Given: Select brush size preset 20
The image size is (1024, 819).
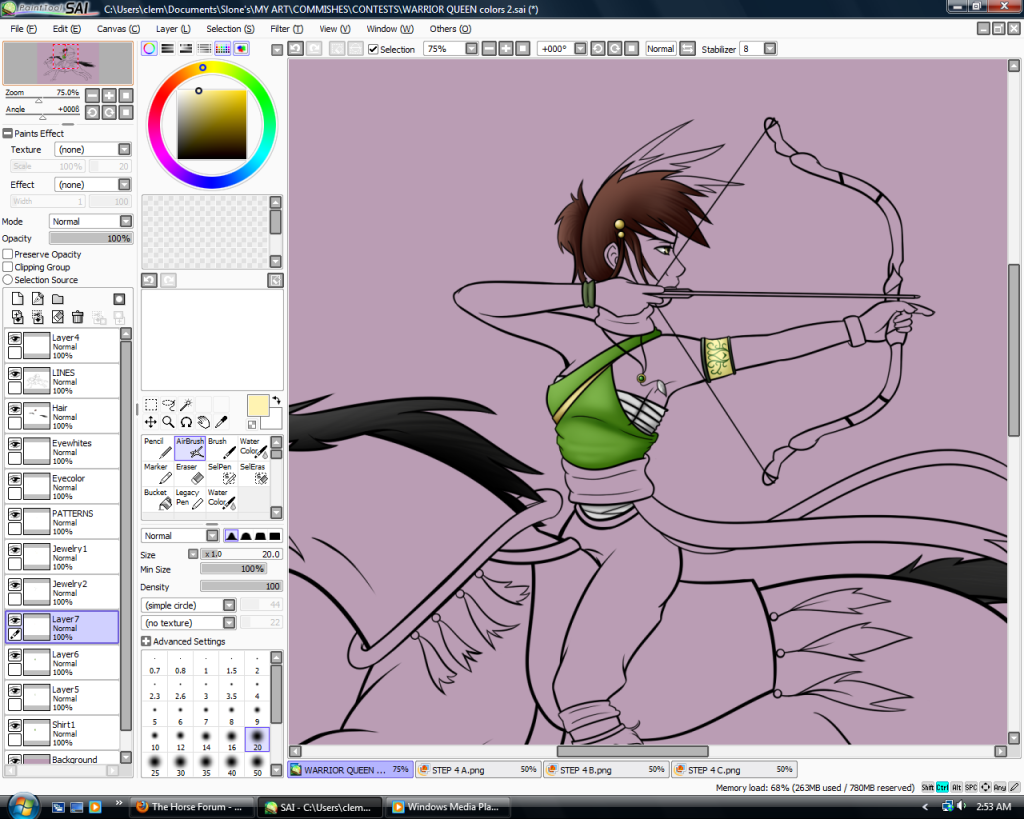Looking at the screenshot, I should [257, 740].
